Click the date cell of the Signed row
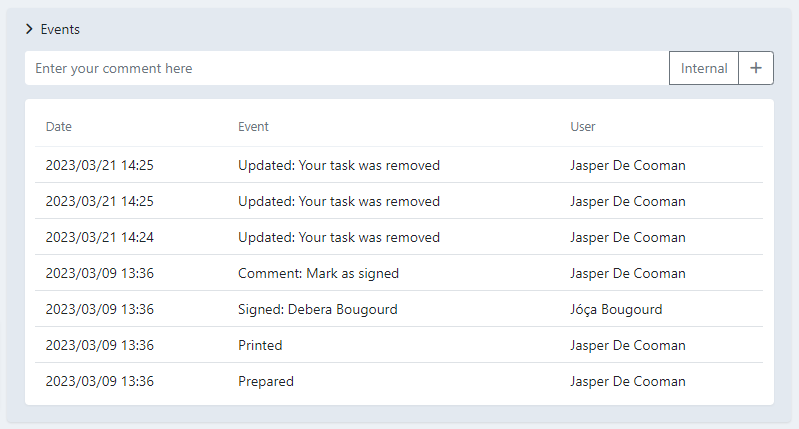Screen dimensions: 799x429 click(x=99, y=309)
